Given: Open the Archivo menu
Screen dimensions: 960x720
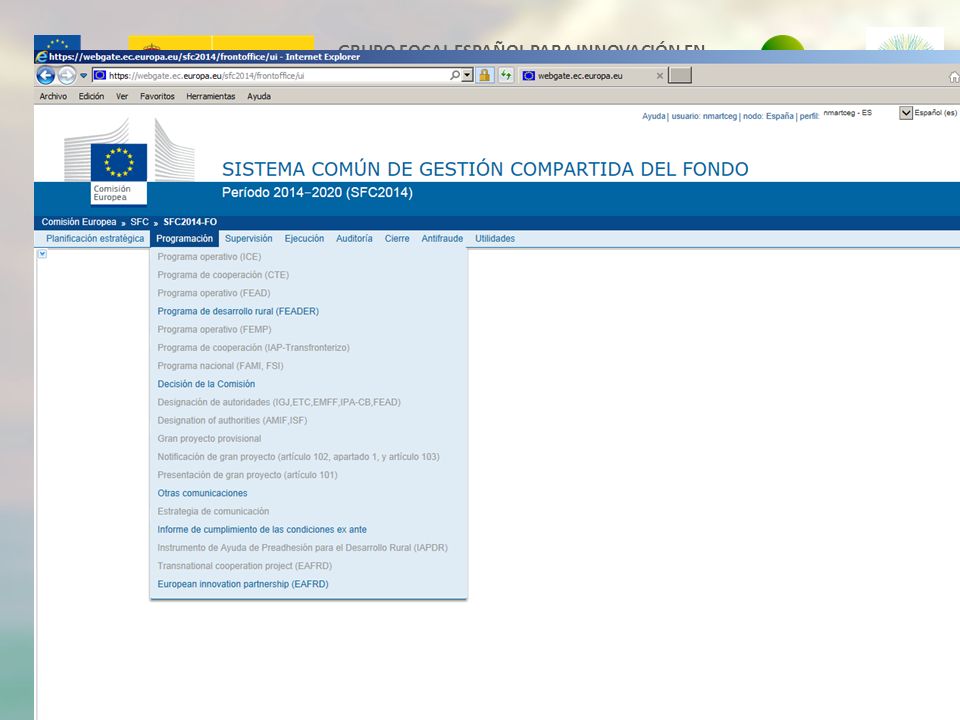Looking at the screenshot, I should pos(53,96).
